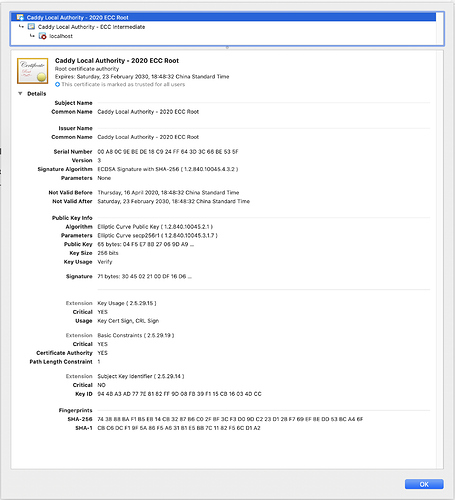Click the Key Size 256 bits value

(x=108, y=253)
